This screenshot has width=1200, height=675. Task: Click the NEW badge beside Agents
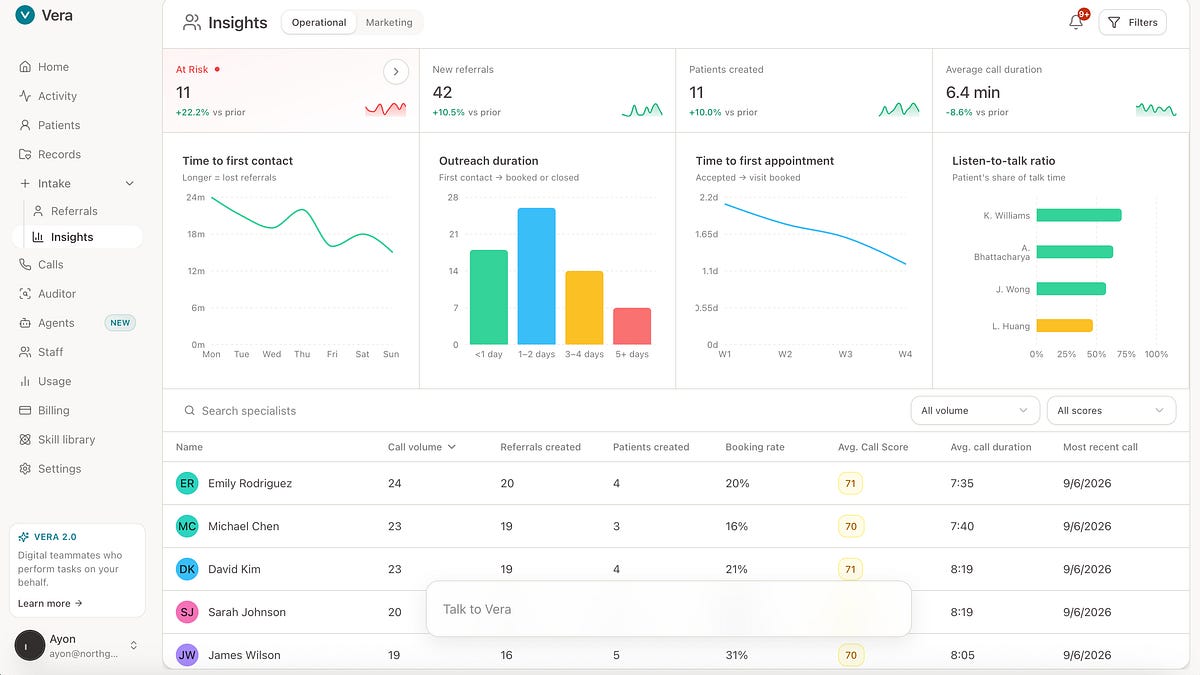(x=121, y=323)
